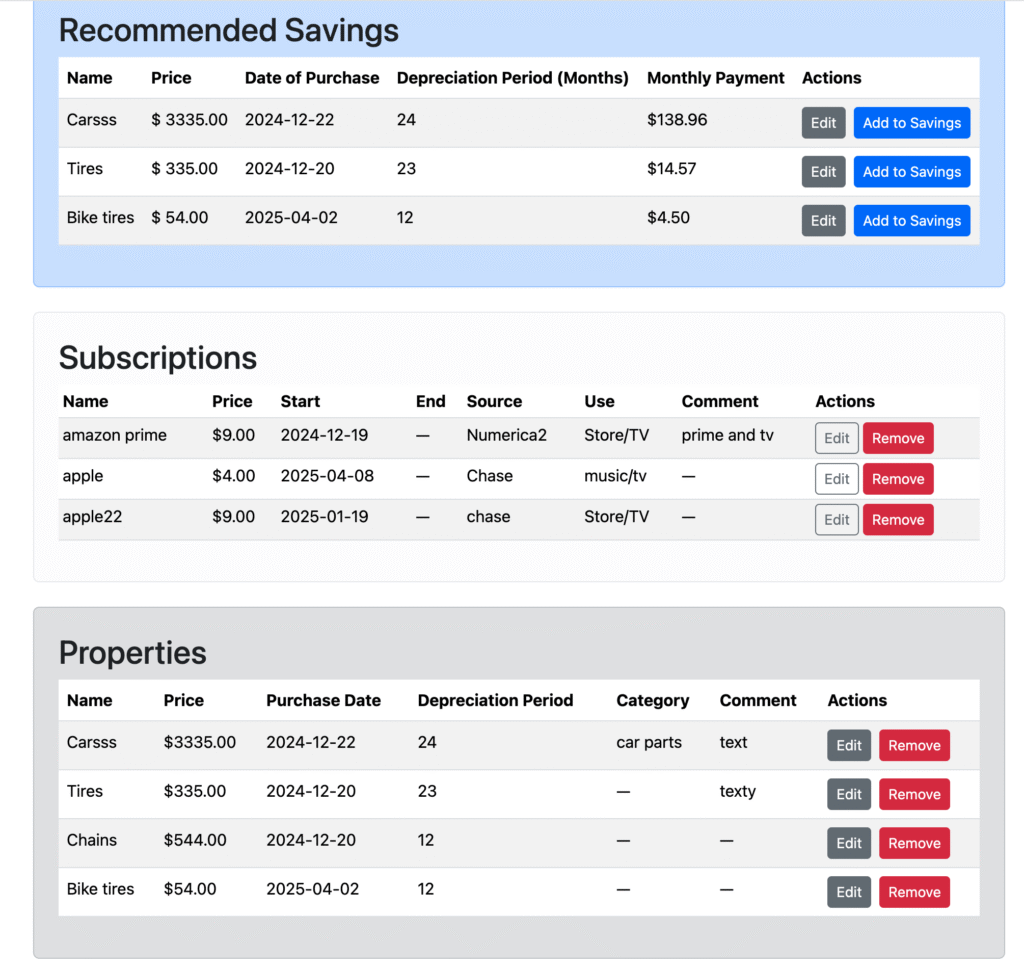Remove the Carsss property
This screenshot has height=972, width=1024.
tap(914, 745)
